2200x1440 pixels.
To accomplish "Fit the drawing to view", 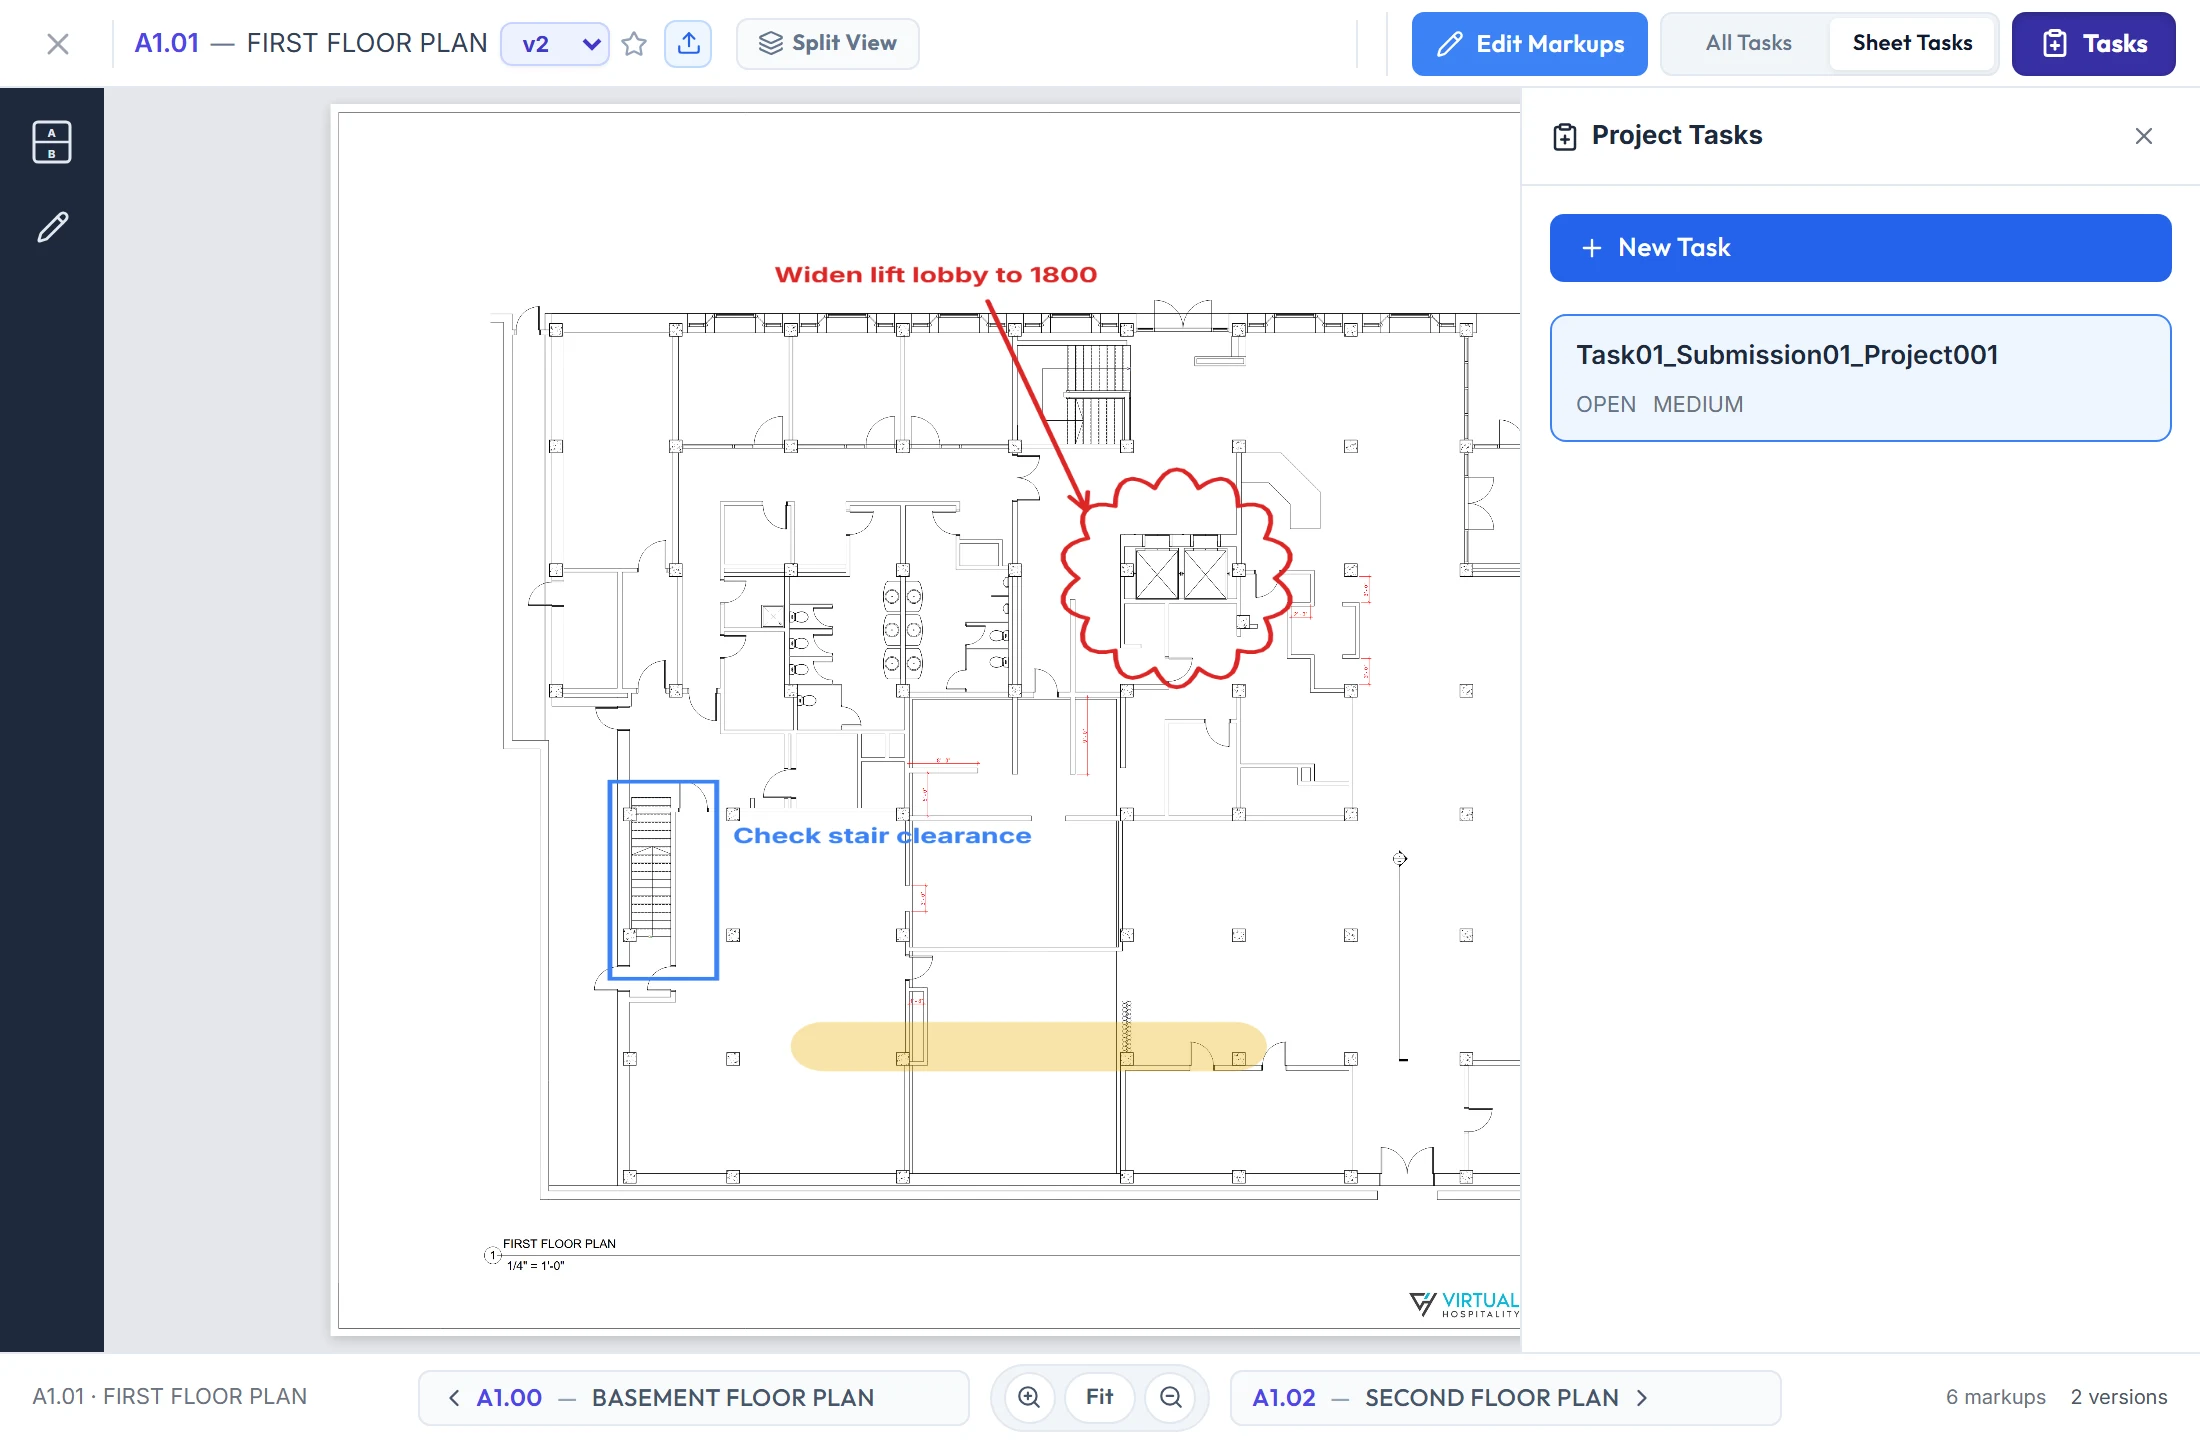I will pyautogui.click(x=1100, y=1397).
